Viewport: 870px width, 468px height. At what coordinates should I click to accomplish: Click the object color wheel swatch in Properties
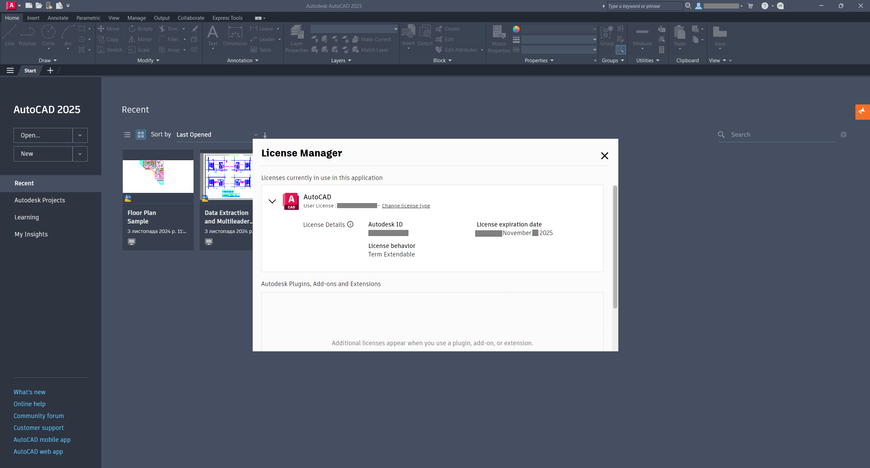tap(516, 29)
